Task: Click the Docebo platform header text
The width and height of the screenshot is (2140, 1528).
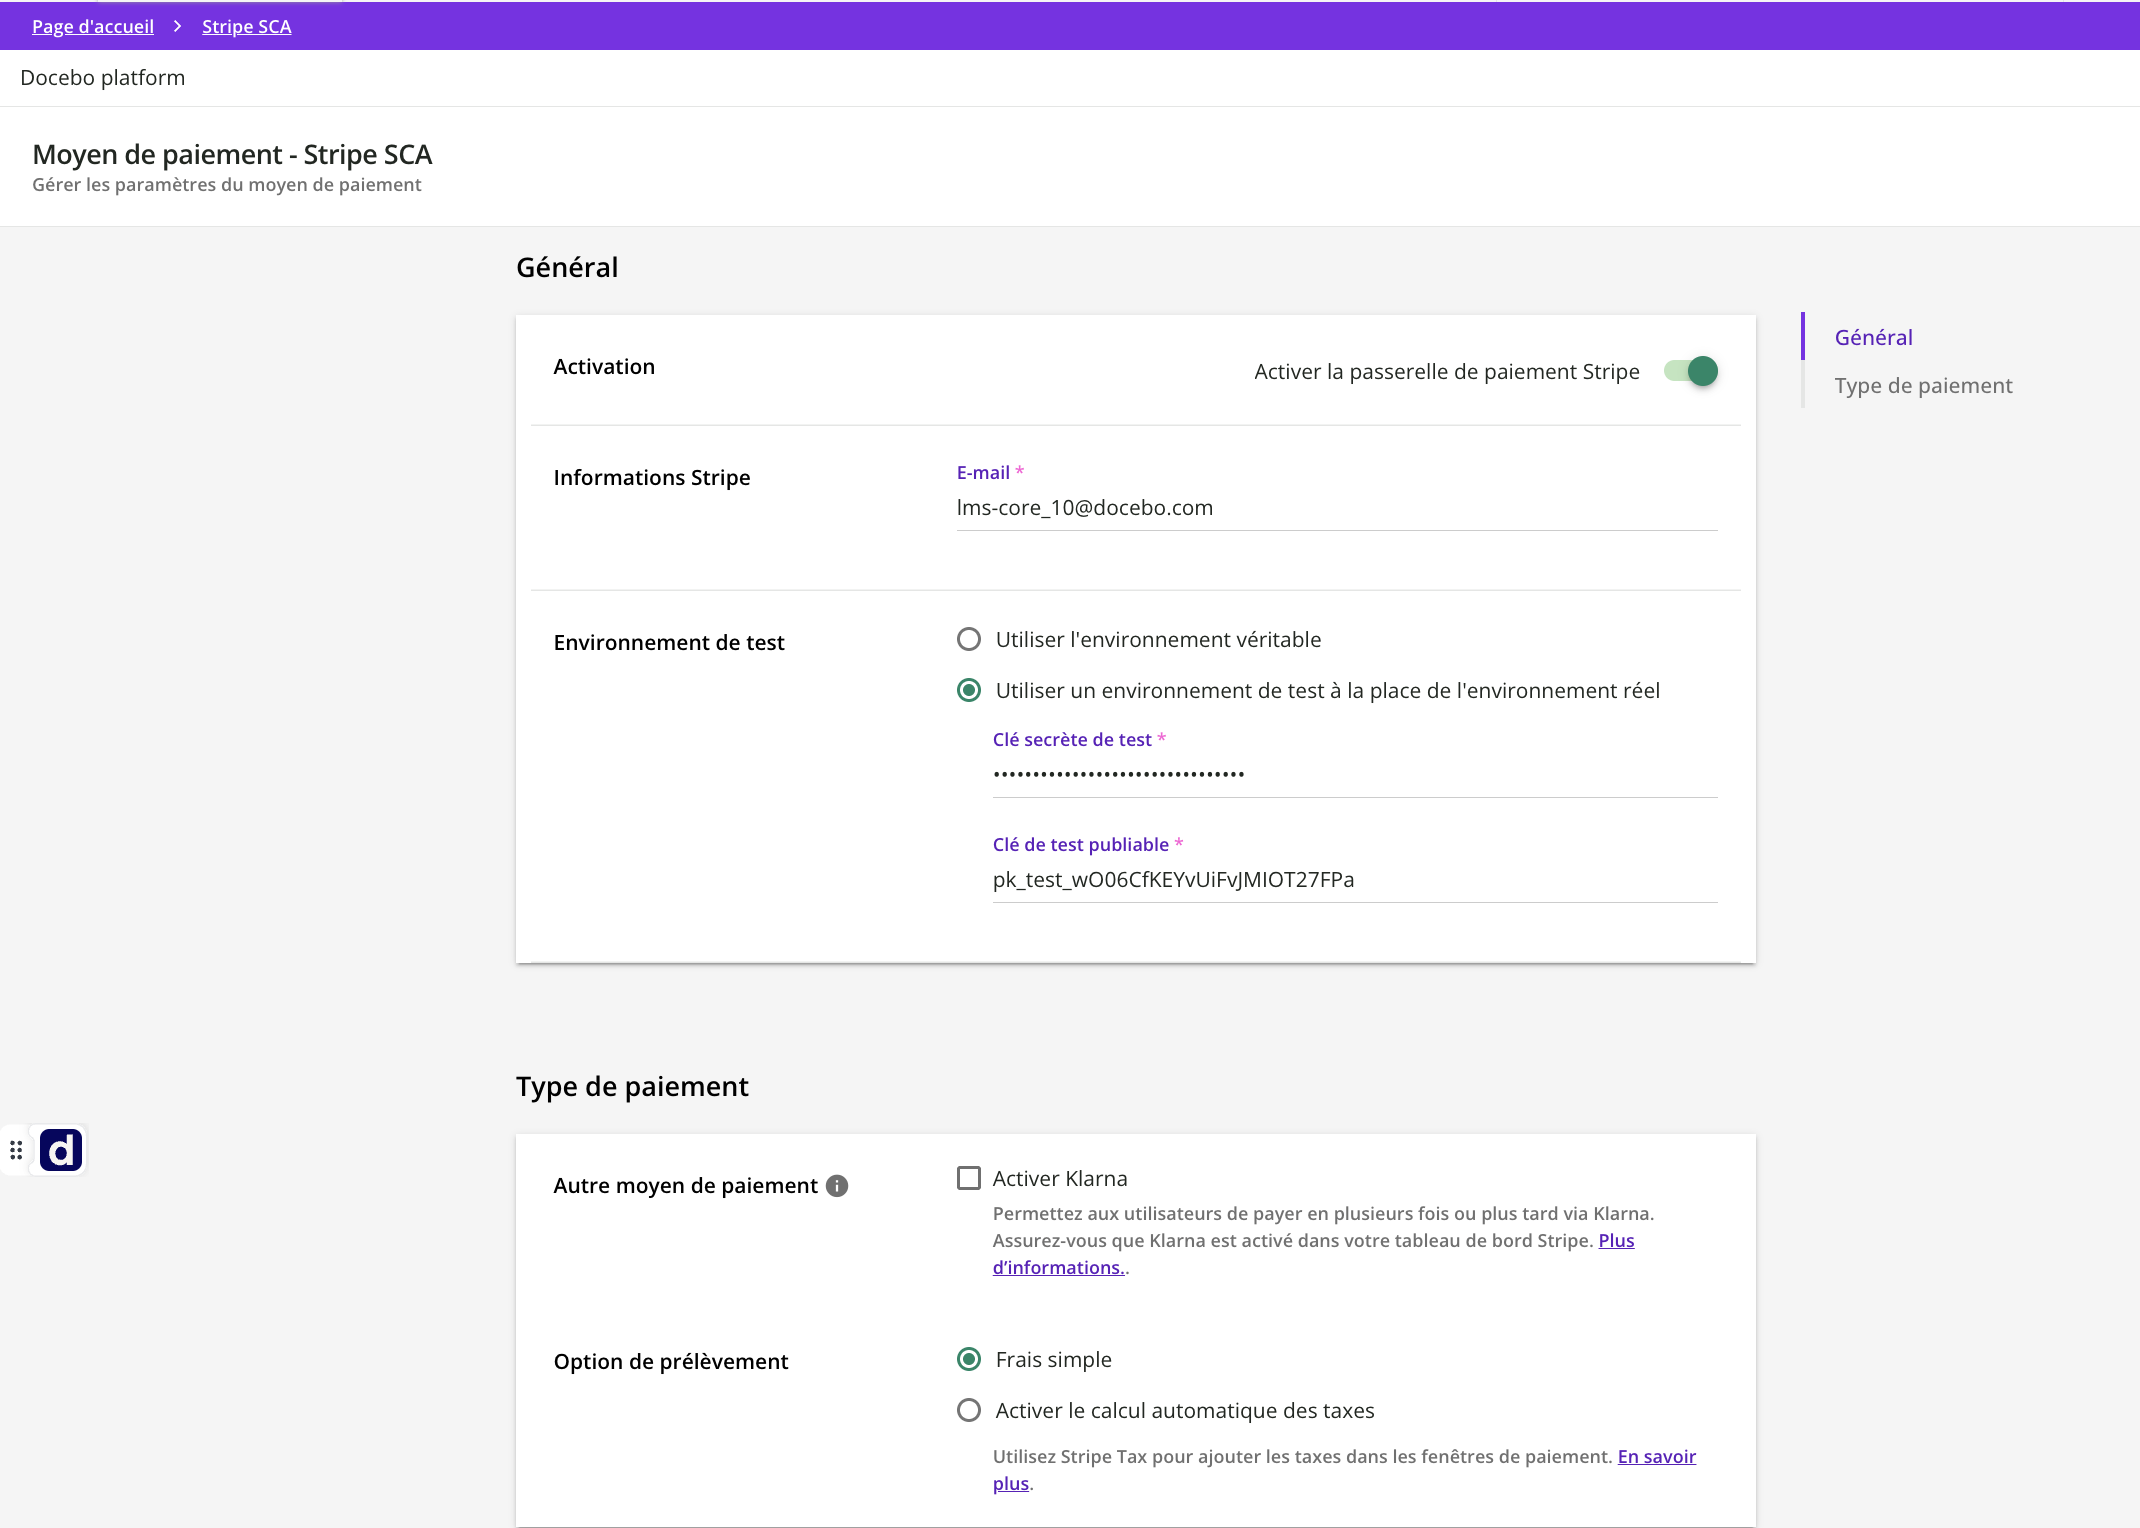Action: [x=102, y=78]
